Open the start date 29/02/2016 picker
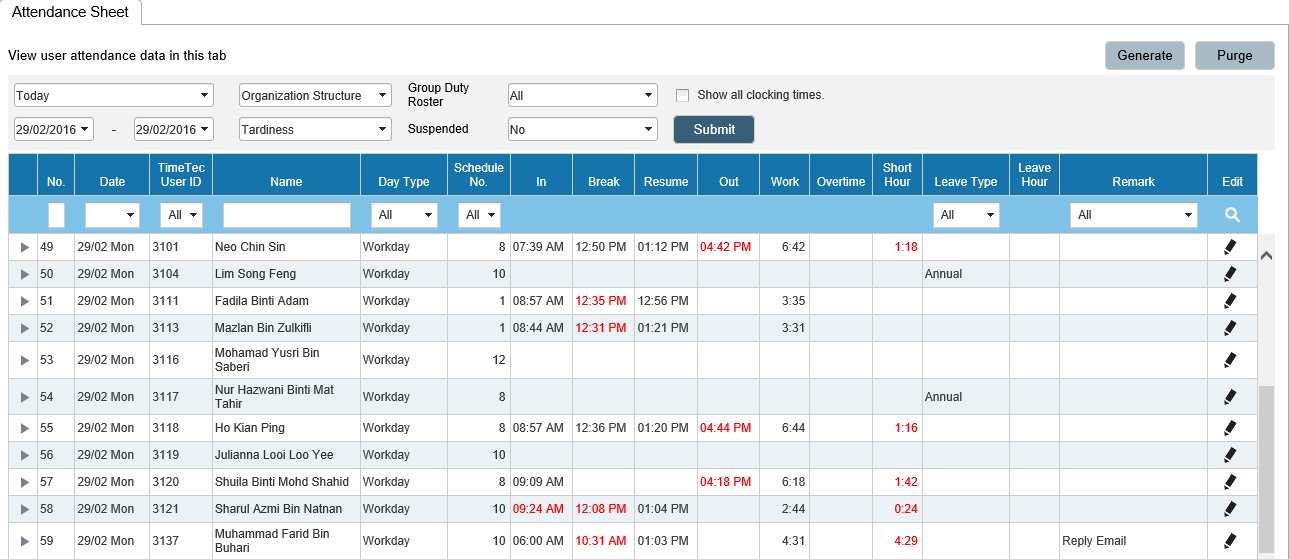This screenshot has height=559, width=1289. coord(54,129)
